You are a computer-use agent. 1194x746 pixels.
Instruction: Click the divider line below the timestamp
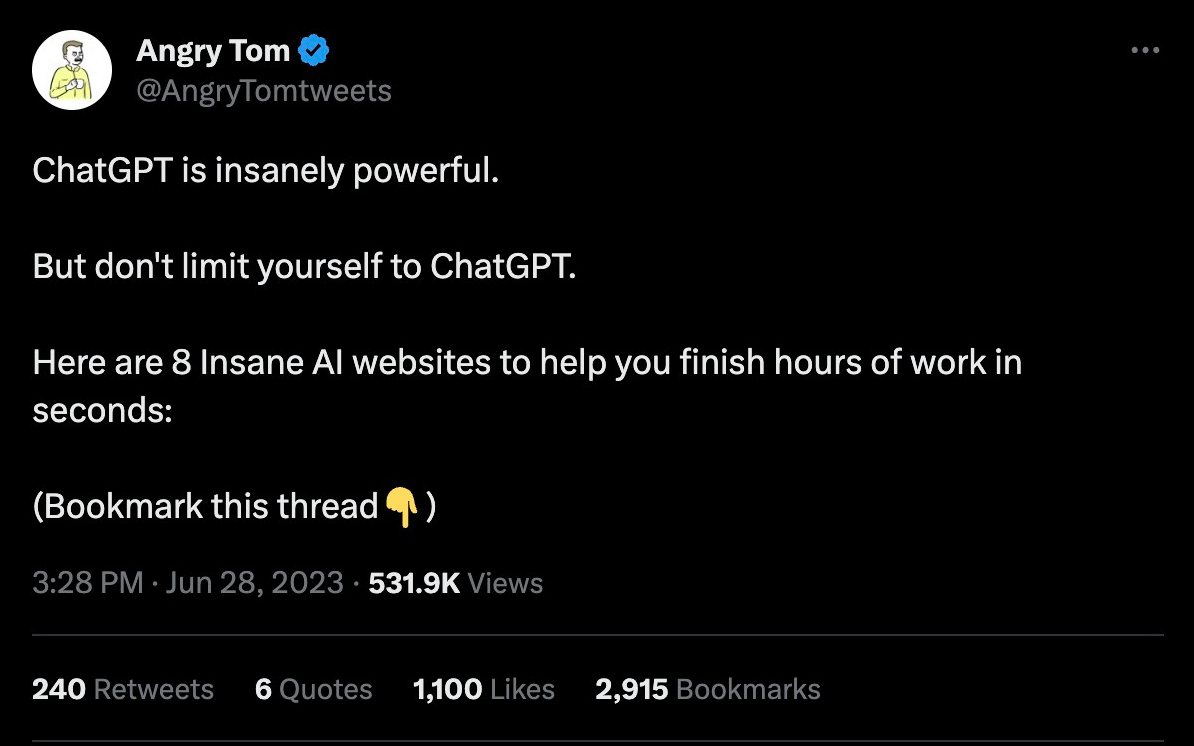pyautogui.click(x=597, y=630)
